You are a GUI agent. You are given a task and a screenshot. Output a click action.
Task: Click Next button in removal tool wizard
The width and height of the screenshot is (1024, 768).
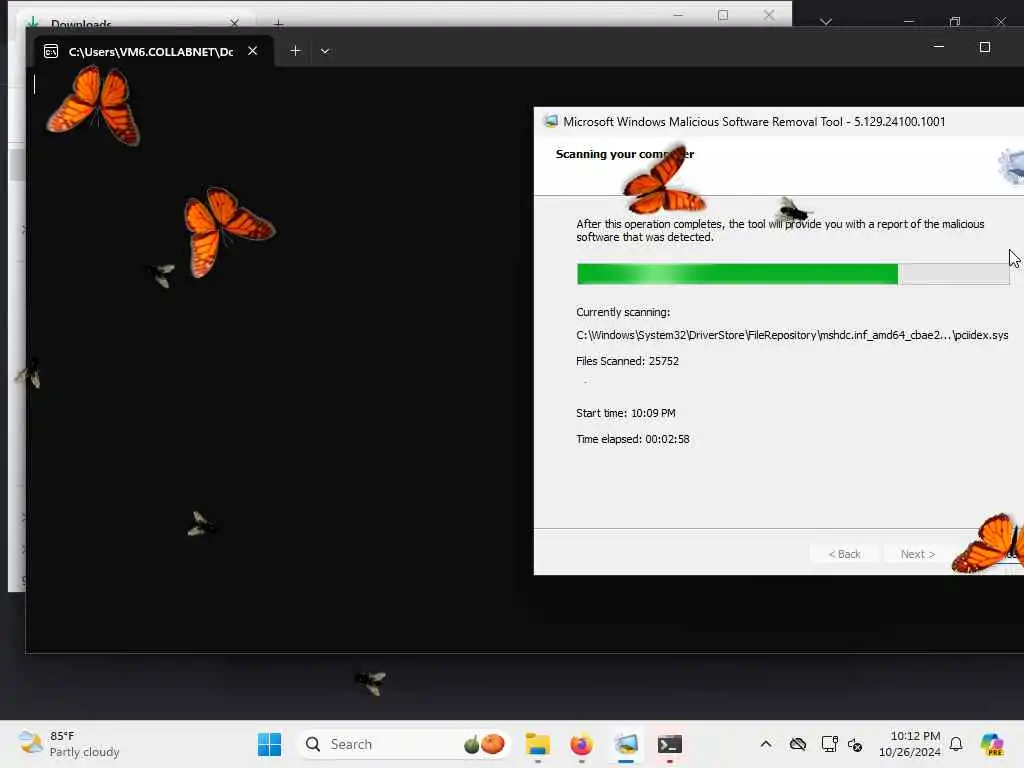(918, 554)
